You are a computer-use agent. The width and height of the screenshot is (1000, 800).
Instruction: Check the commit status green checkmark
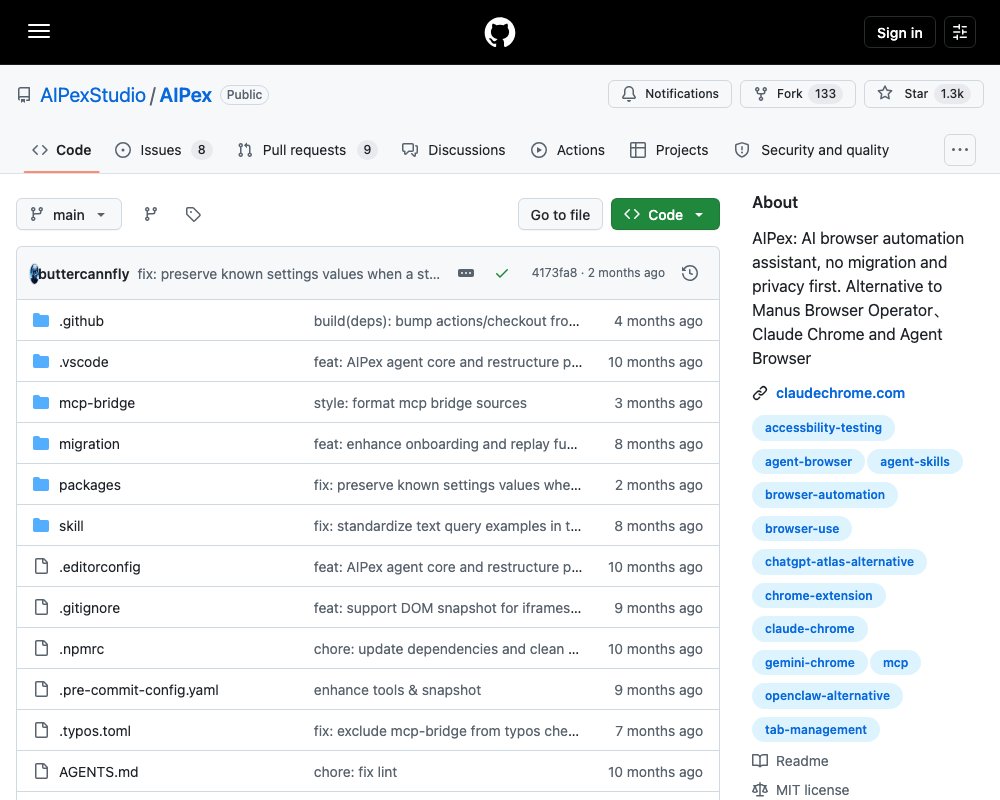pos(502,273)
